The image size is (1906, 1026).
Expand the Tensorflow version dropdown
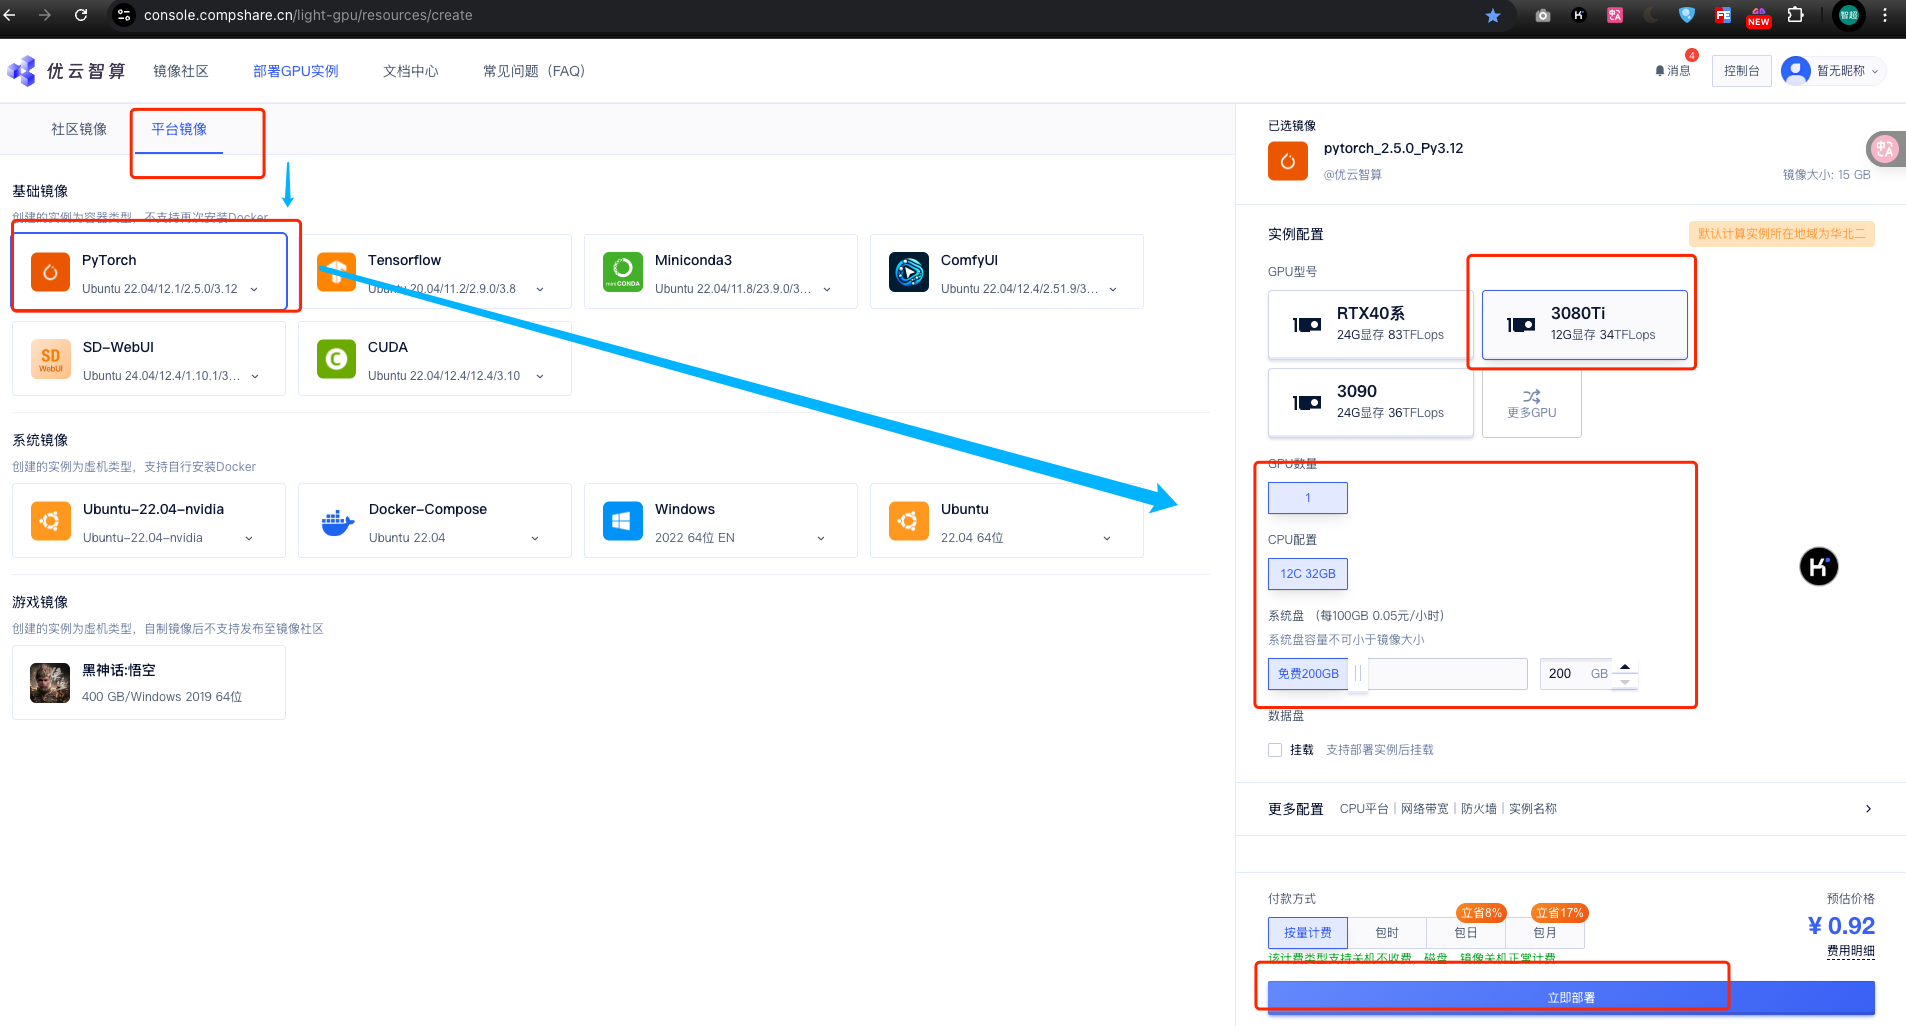pyautogui.click(x=540, y=289)
